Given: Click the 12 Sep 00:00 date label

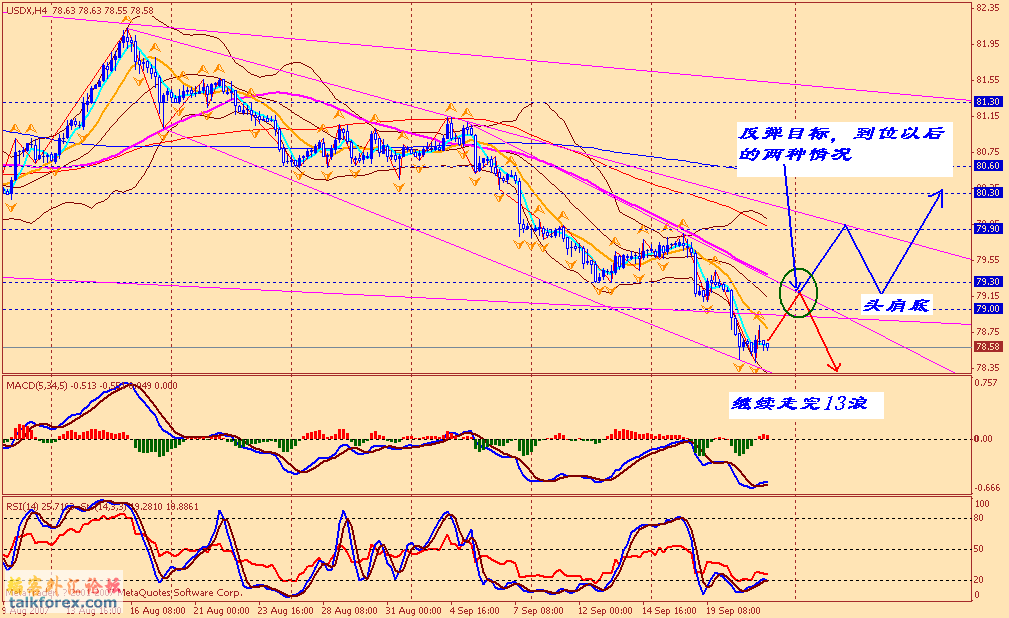Looking at the screenshot, I should 605,610.
